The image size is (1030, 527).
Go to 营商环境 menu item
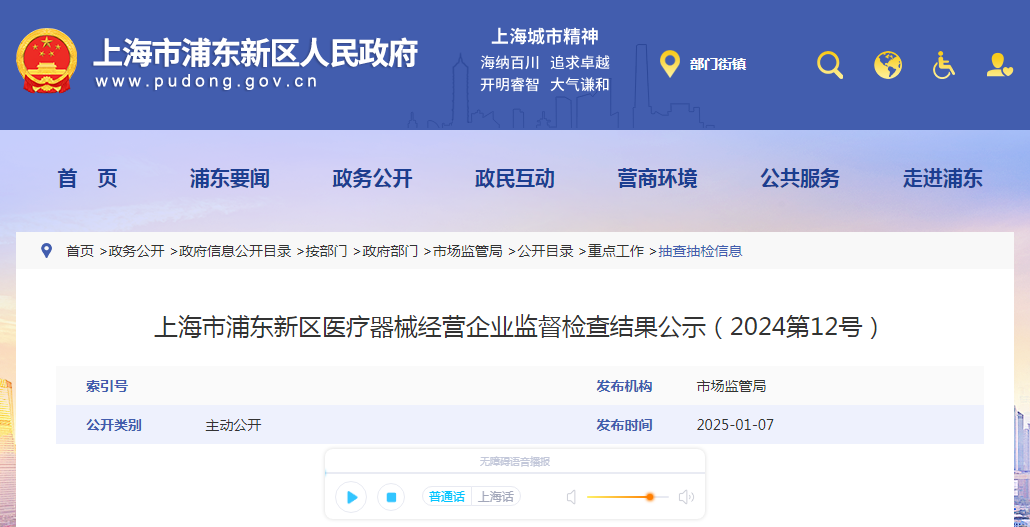(x=657, y=179)
